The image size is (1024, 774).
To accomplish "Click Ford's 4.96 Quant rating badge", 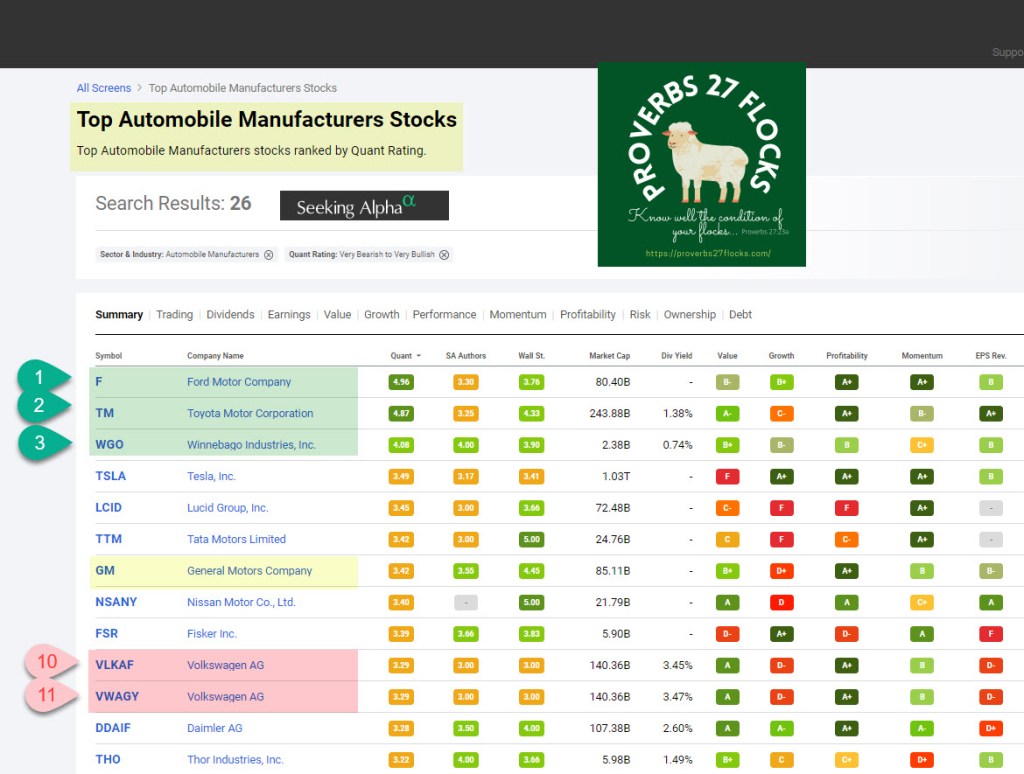I will [401, 382].
